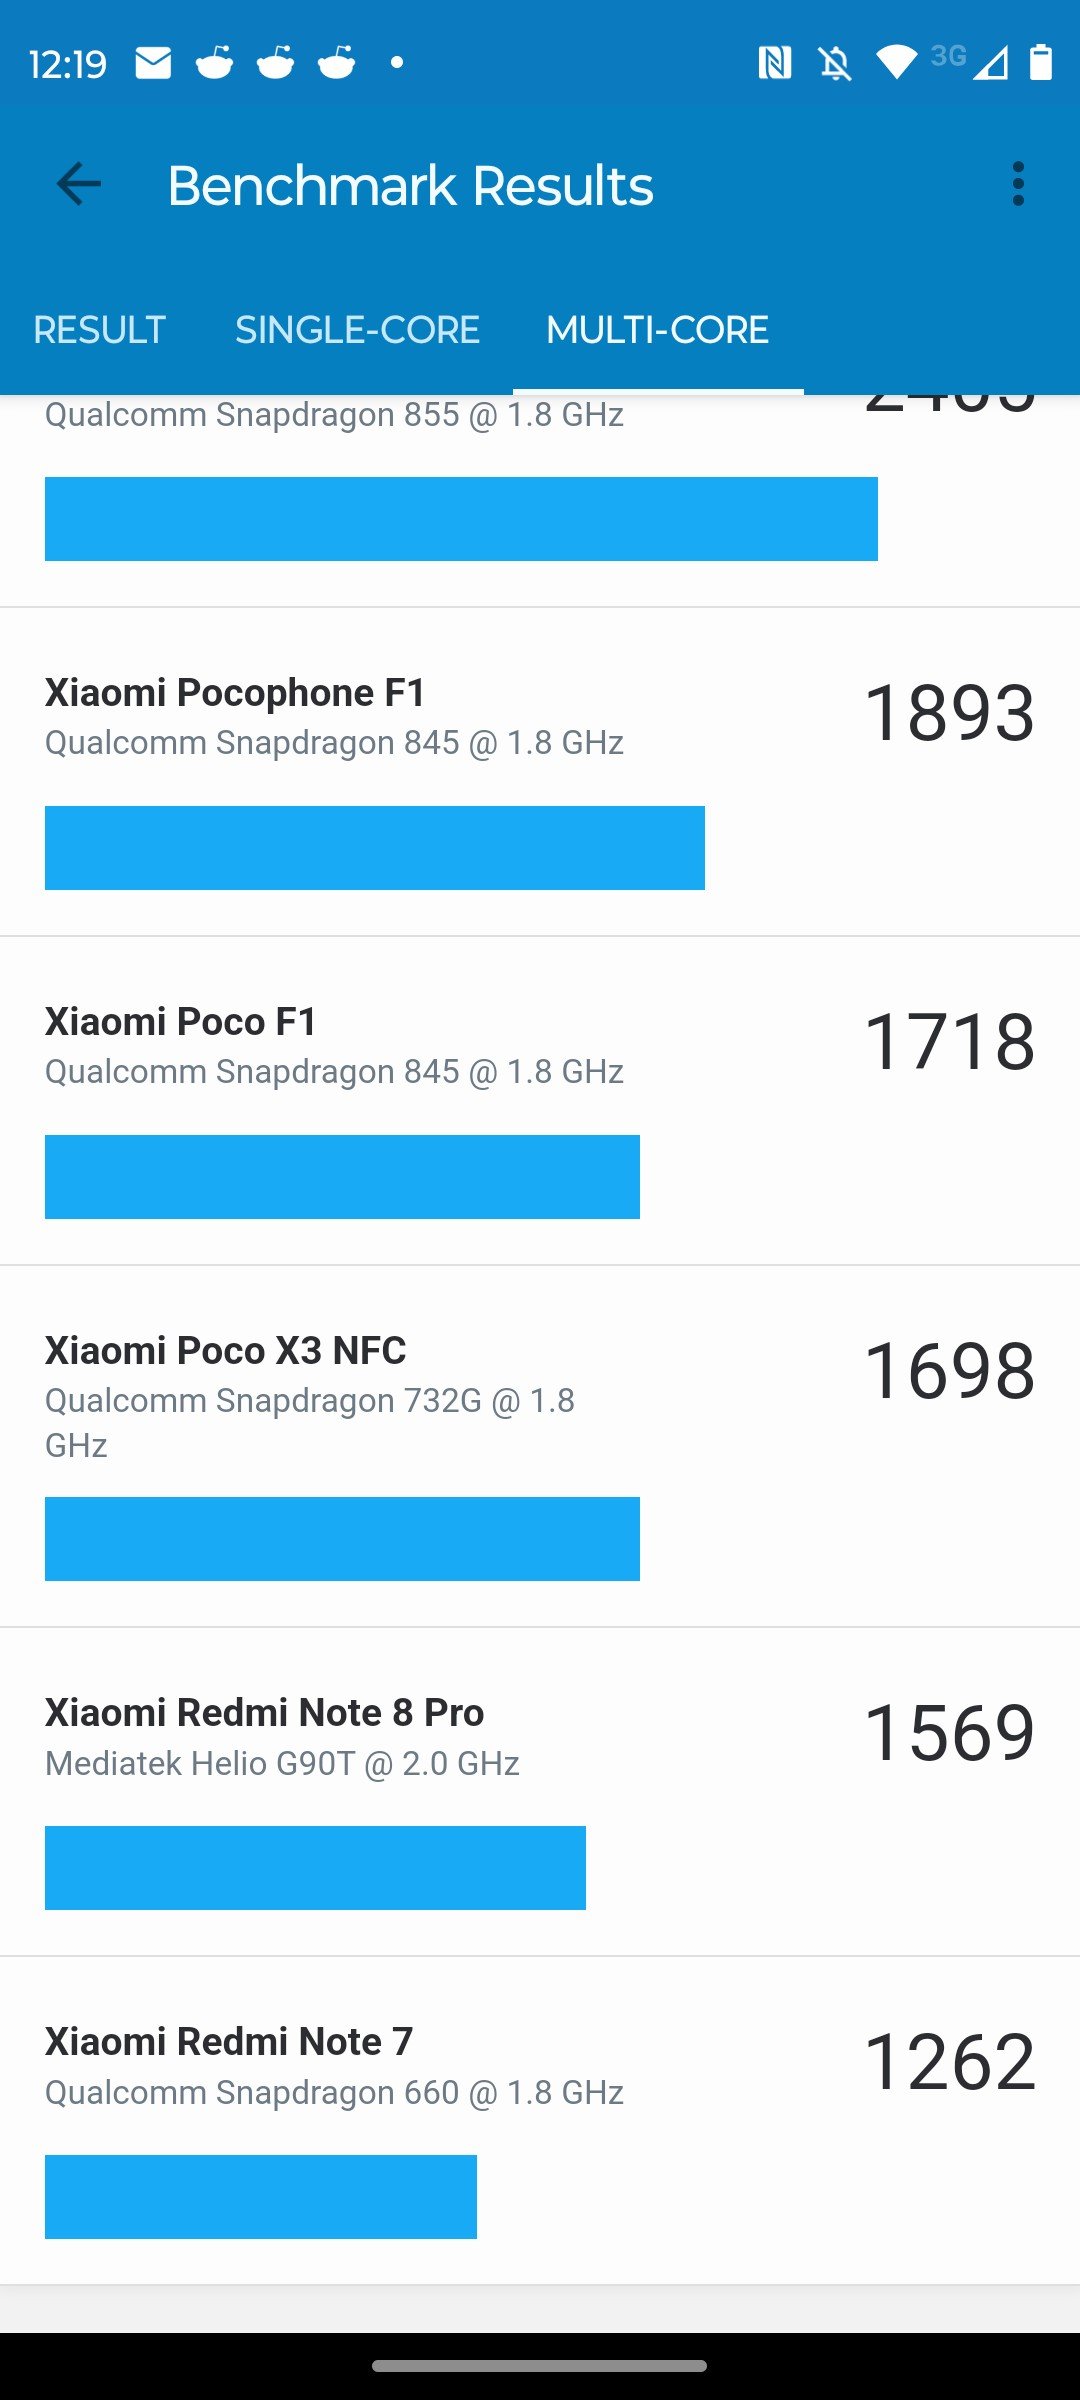Tap the Redmi Note 7 score bar
This screenshot has height=2400, width=1080.
pos(261,2197)
